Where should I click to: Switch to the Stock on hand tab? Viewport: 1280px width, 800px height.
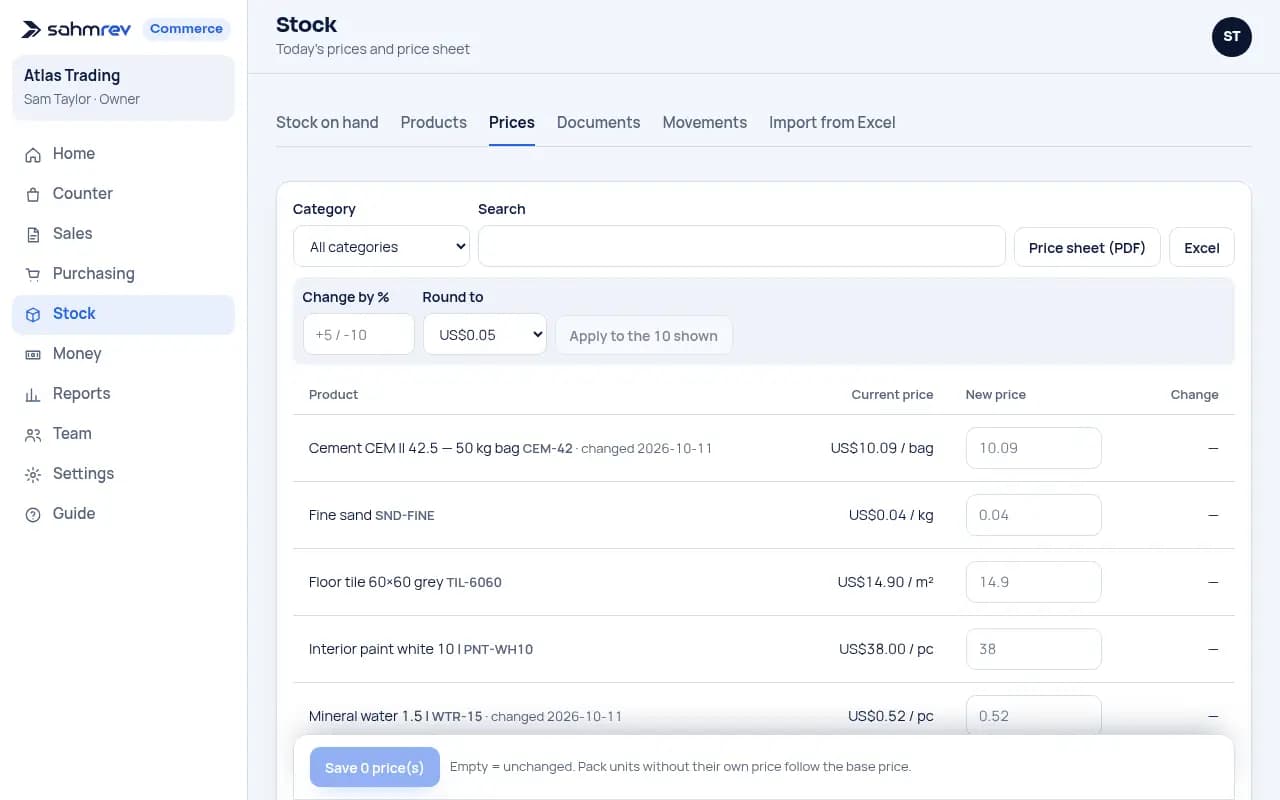pyautogui.click(x=327, y=122)
